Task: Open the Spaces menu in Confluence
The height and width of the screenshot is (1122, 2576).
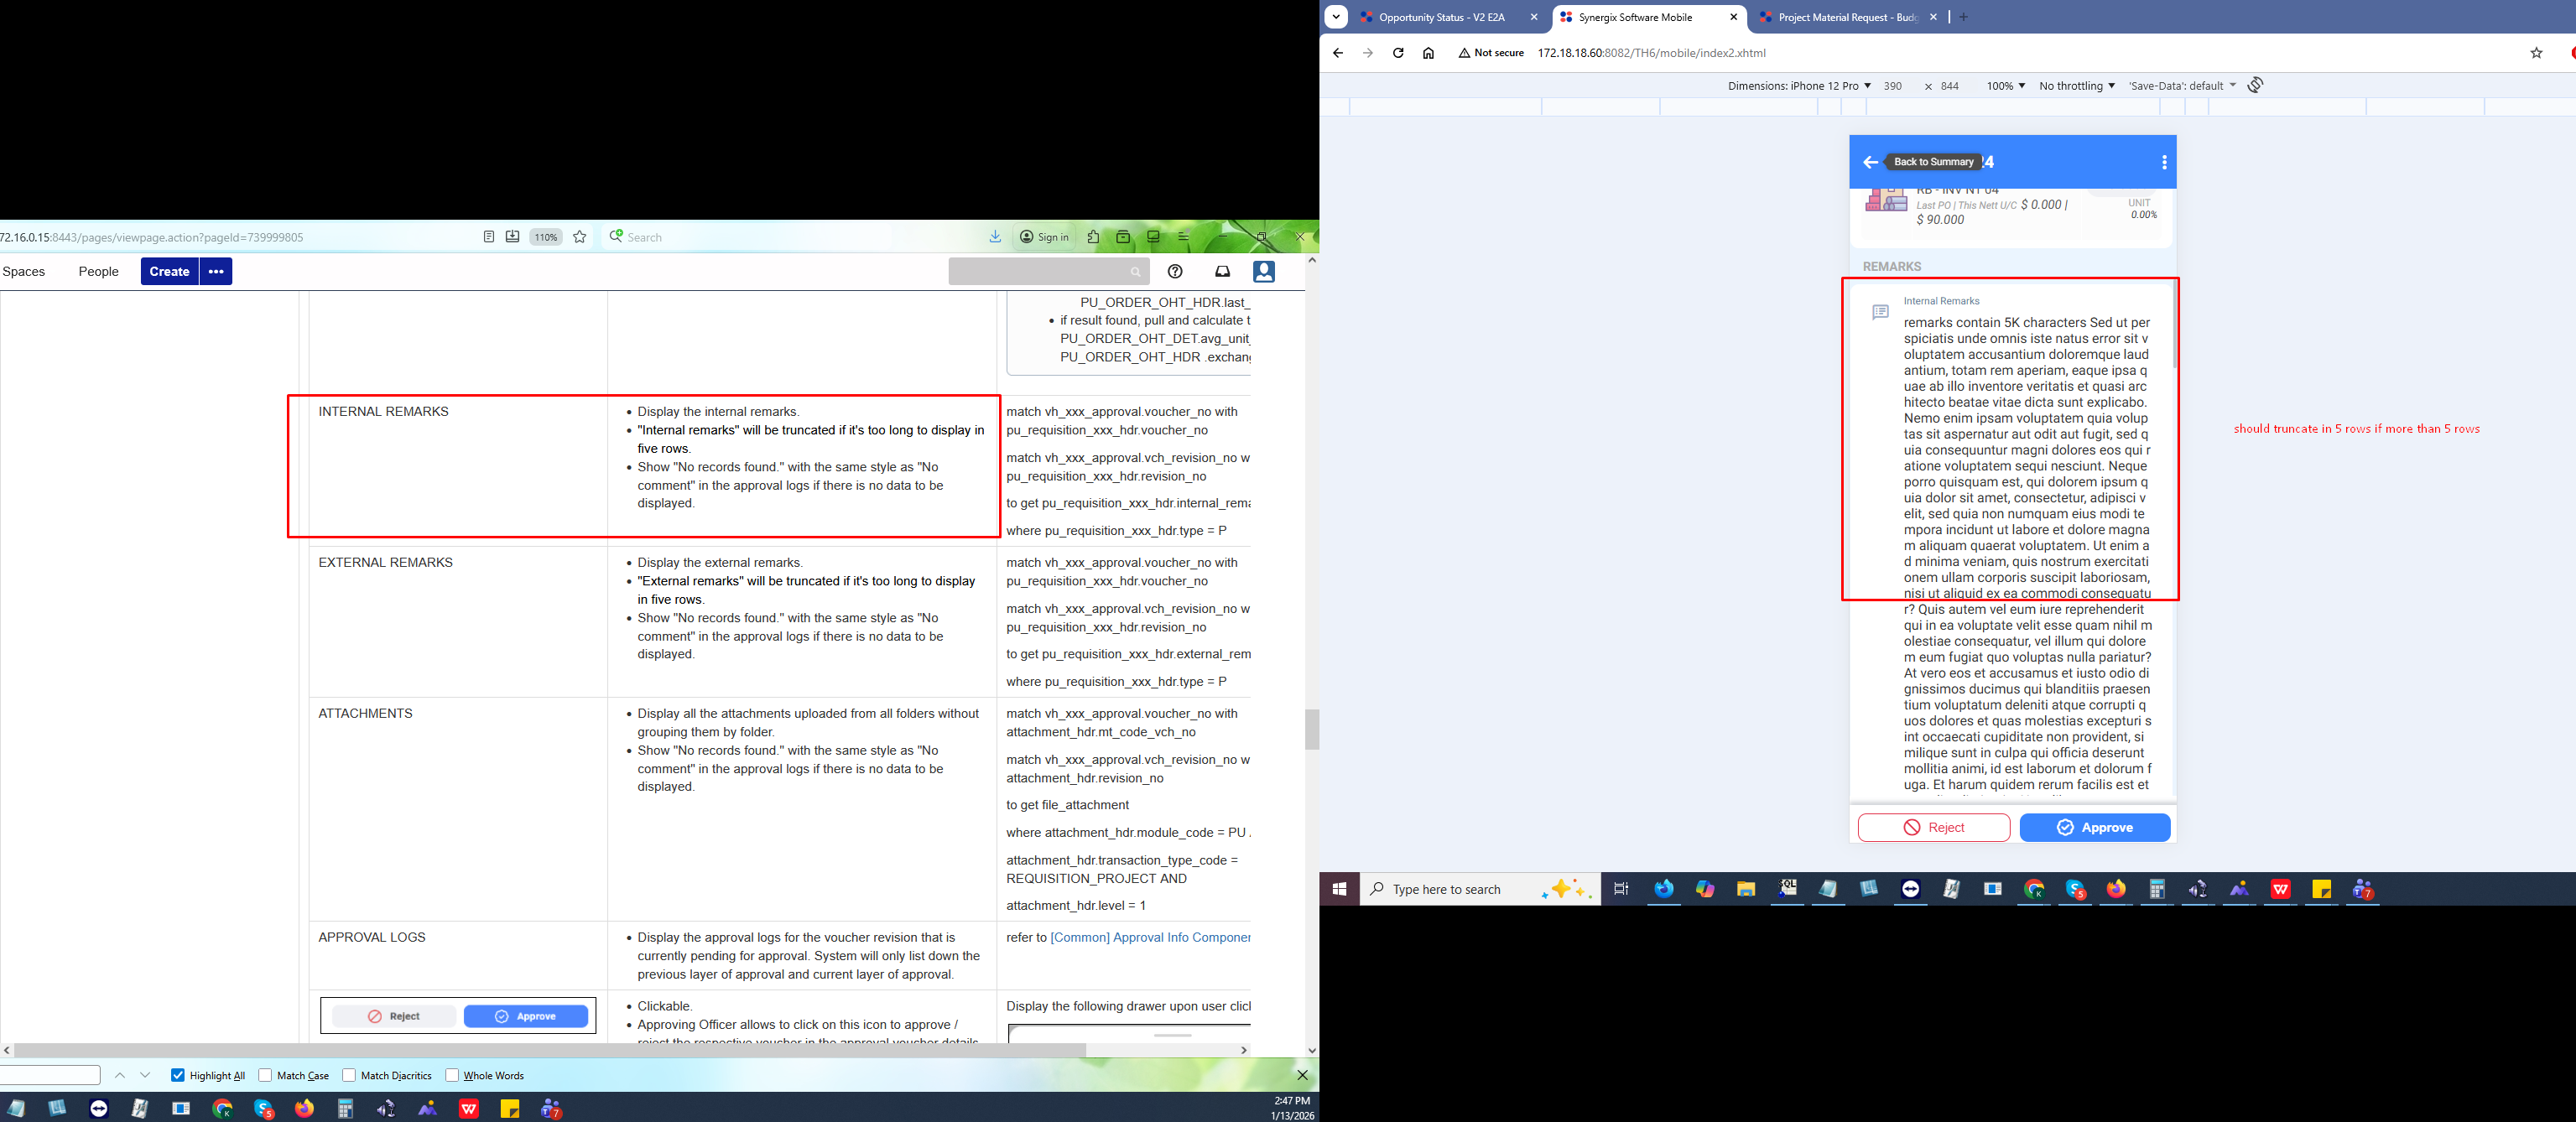Action: click(x=24, y=271)
